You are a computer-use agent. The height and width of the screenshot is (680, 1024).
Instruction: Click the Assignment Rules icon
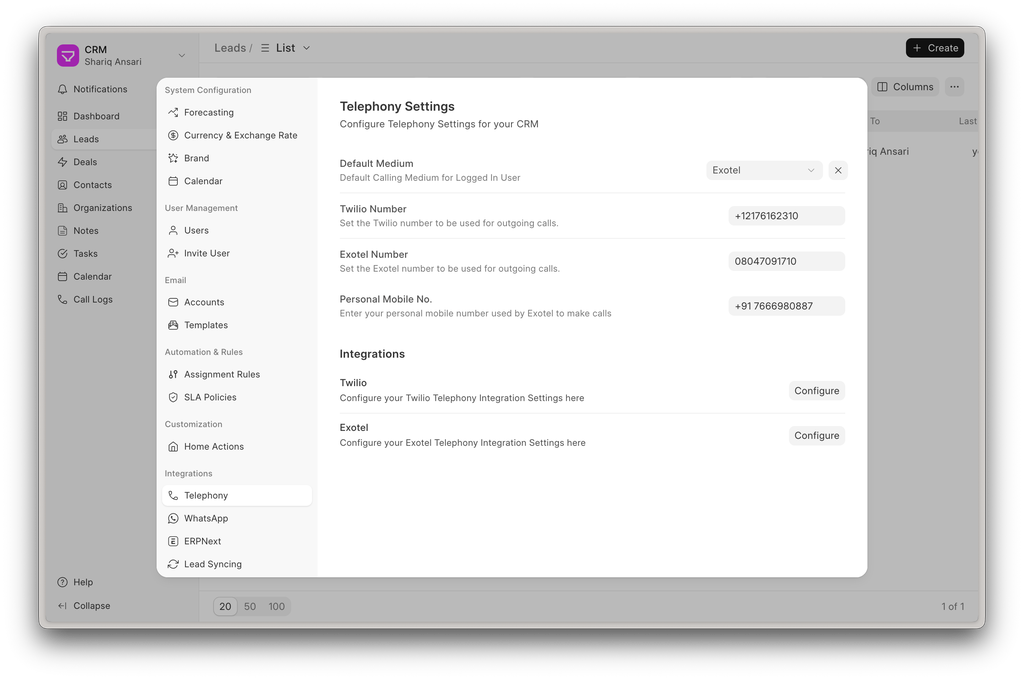[x=173, y=375]
